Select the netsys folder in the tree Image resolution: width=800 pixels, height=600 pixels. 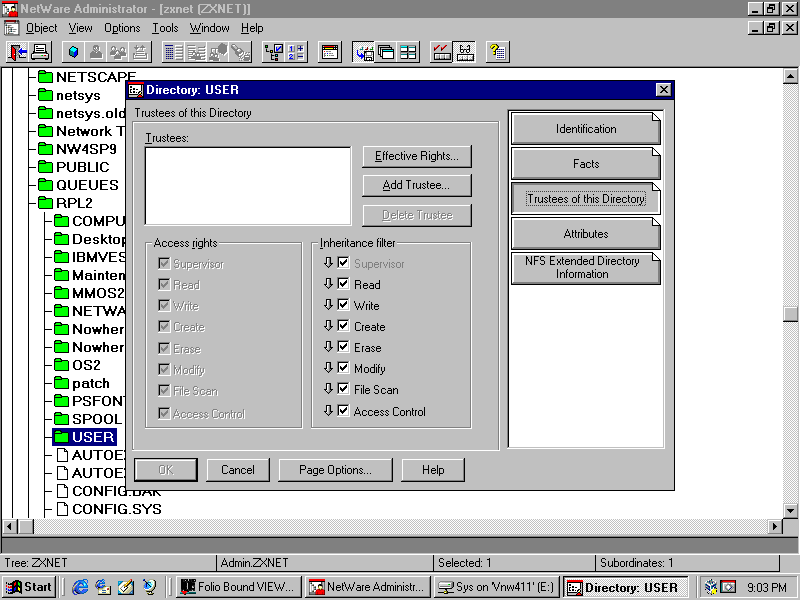point(78,95)
